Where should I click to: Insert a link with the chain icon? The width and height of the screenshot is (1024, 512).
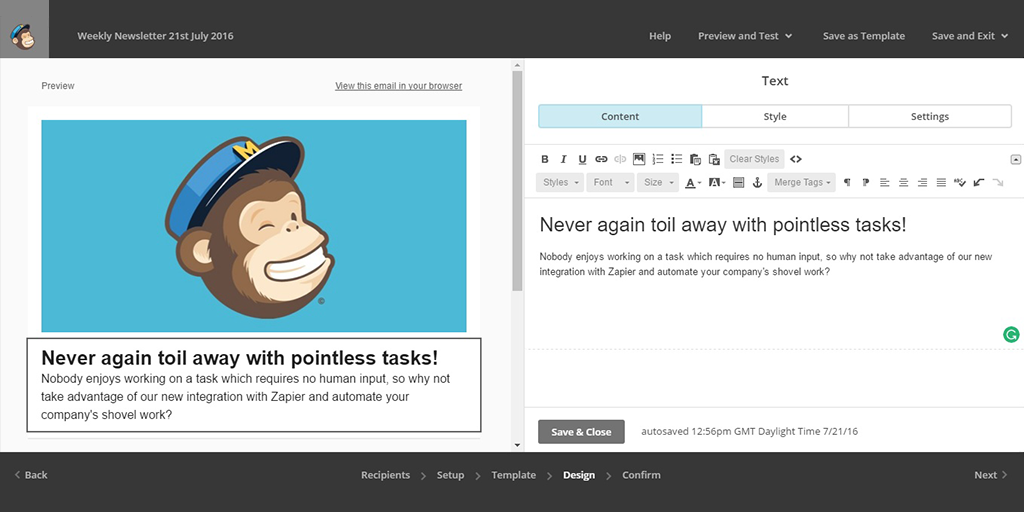point(601,159)
